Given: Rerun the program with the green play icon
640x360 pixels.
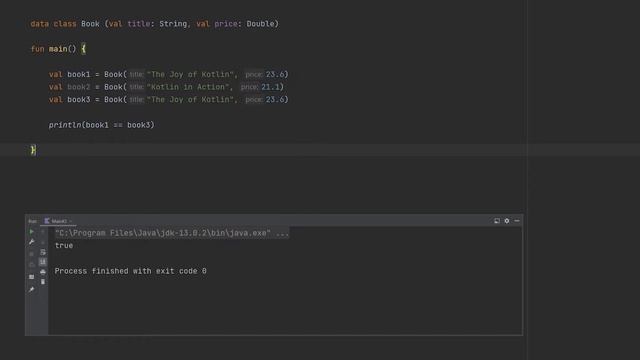Looking at the screenshot, I should (x=31, y=231).
